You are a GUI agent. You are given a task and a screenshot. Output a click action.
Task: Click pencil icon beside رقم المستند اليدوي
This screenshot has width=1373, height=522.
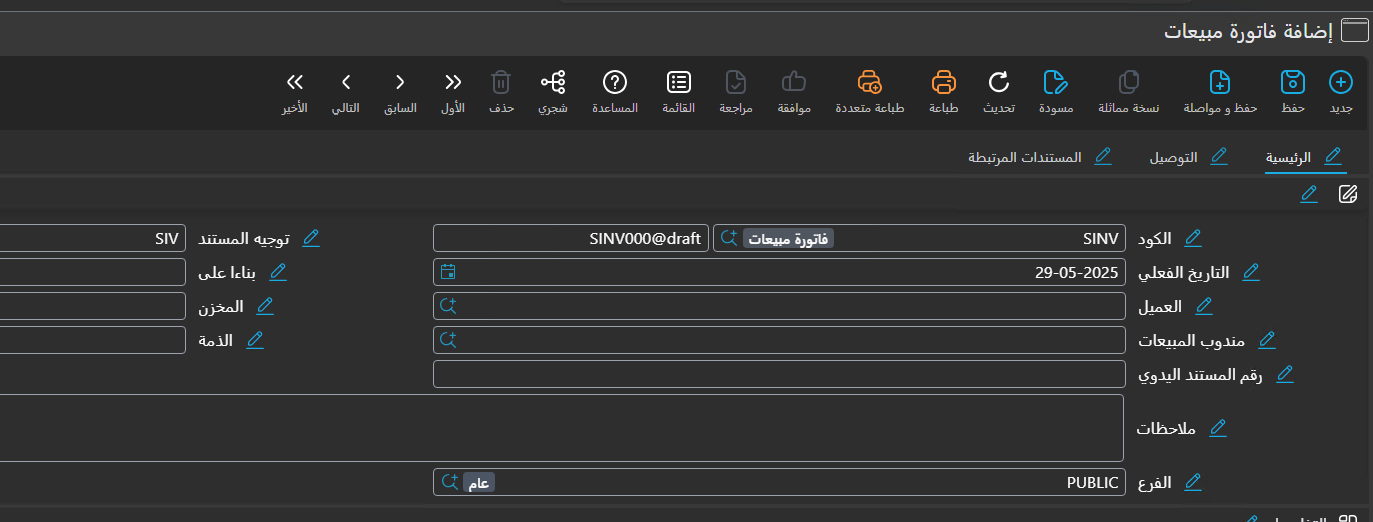(1285, 374)
